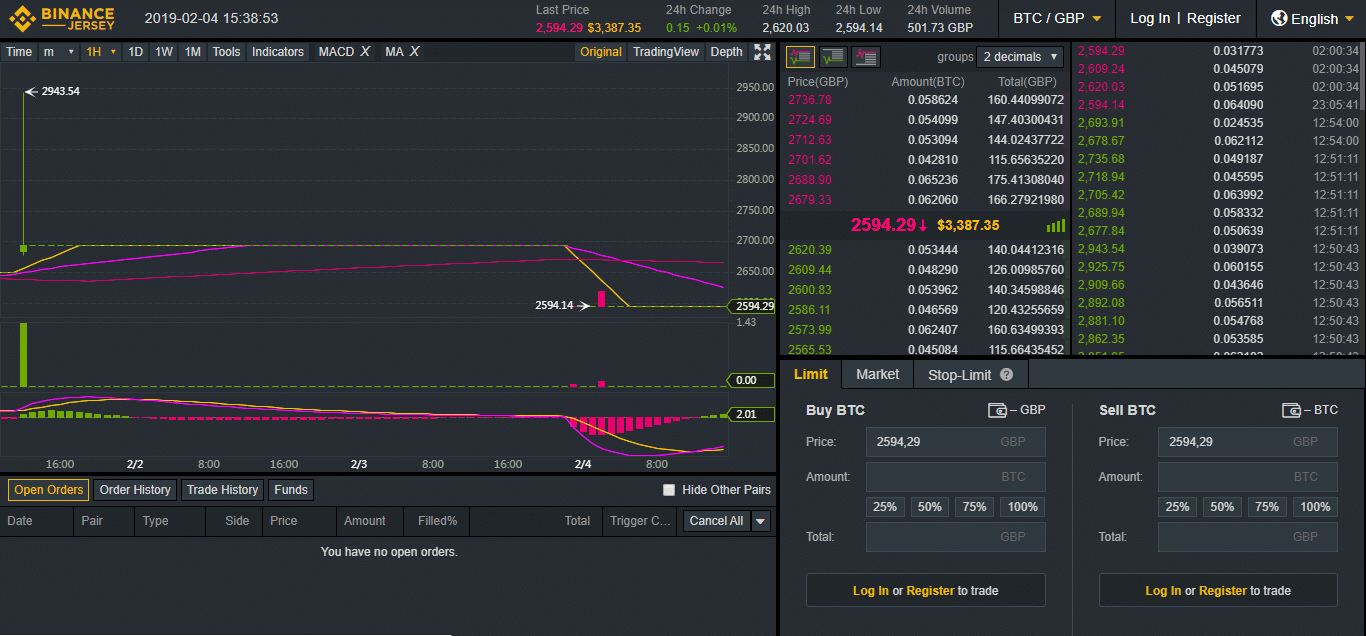Click Log In link in Buy BTC panel
Screen dimensions: 1366x636
tap(870, 591)
